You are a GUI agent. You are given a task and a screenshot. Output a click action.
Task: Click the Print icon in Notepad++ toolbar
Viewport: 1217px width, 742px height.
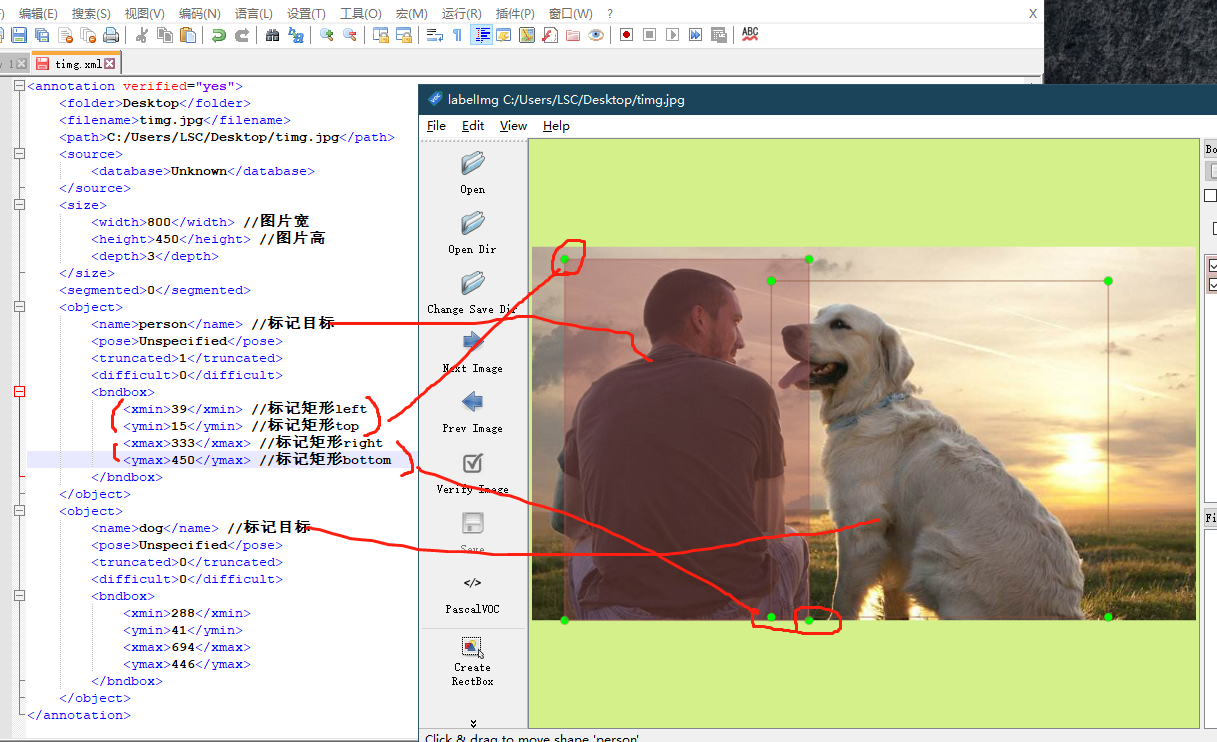pos(111,35)
